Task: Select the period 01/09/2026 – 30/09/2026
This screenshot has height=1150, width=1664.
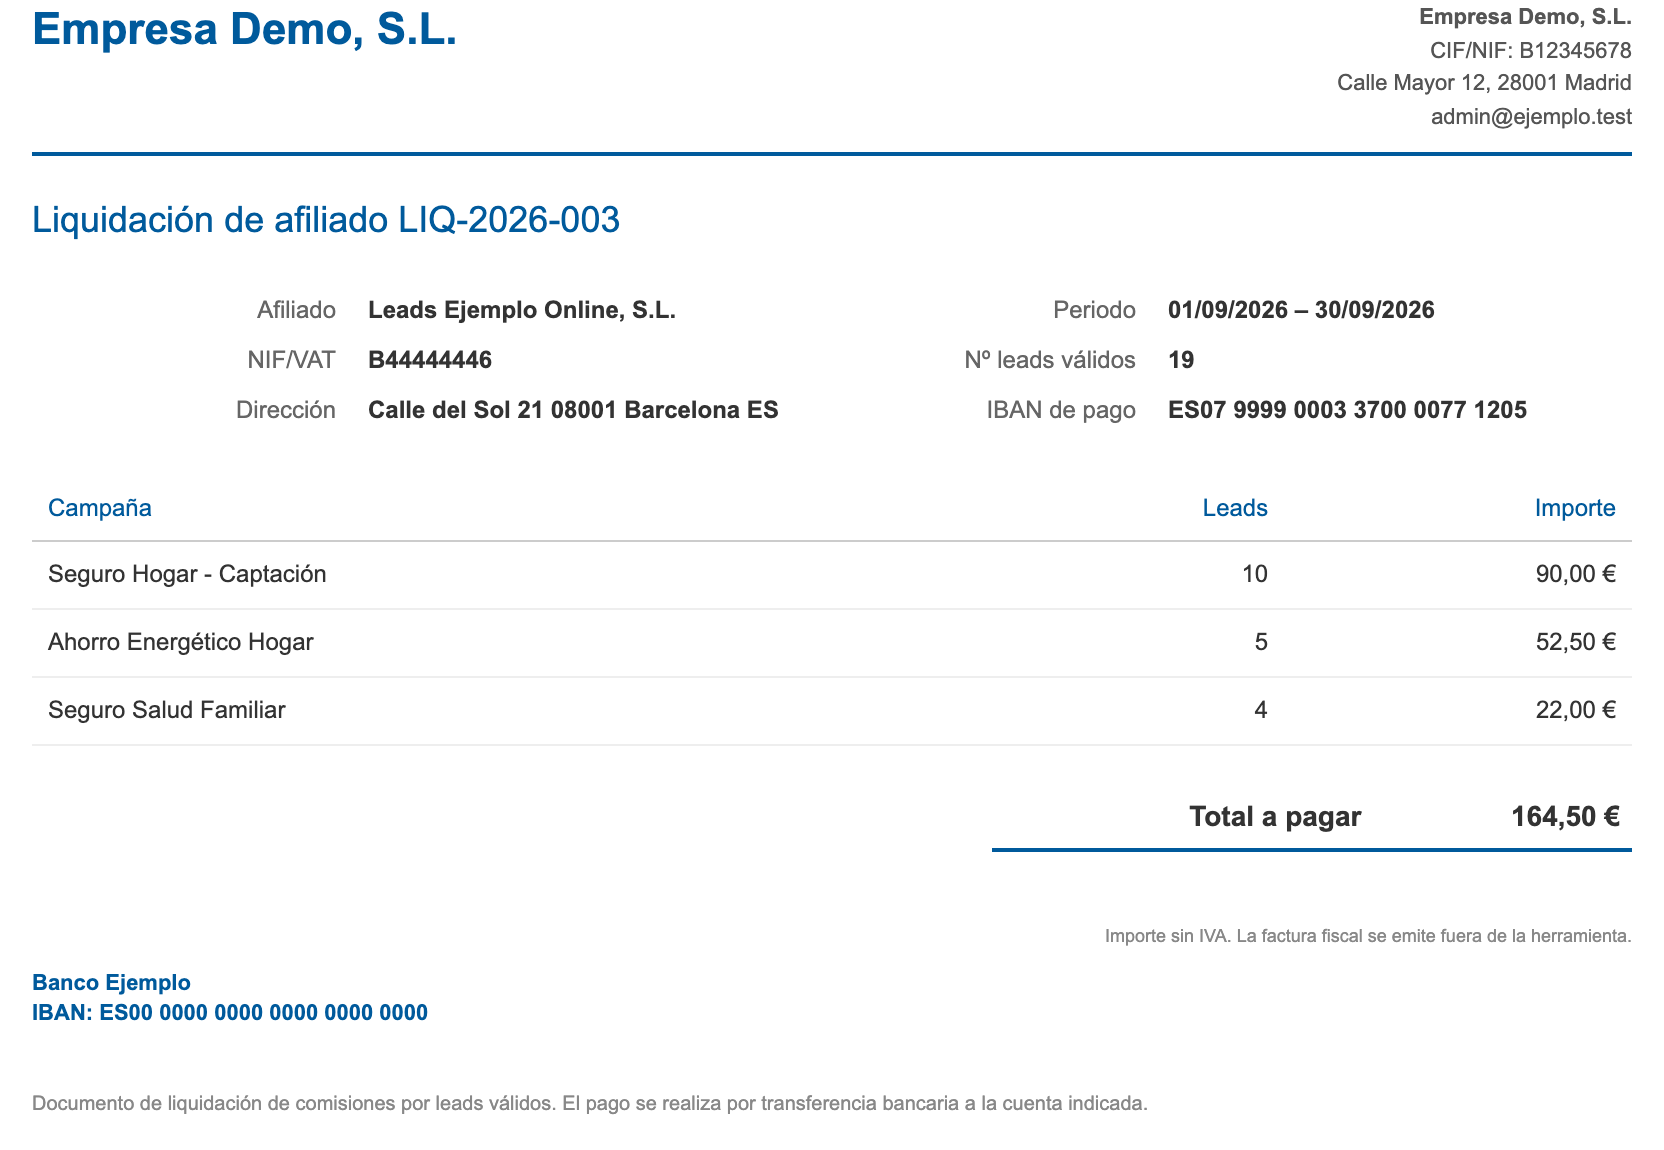Action: [1301, 310]
